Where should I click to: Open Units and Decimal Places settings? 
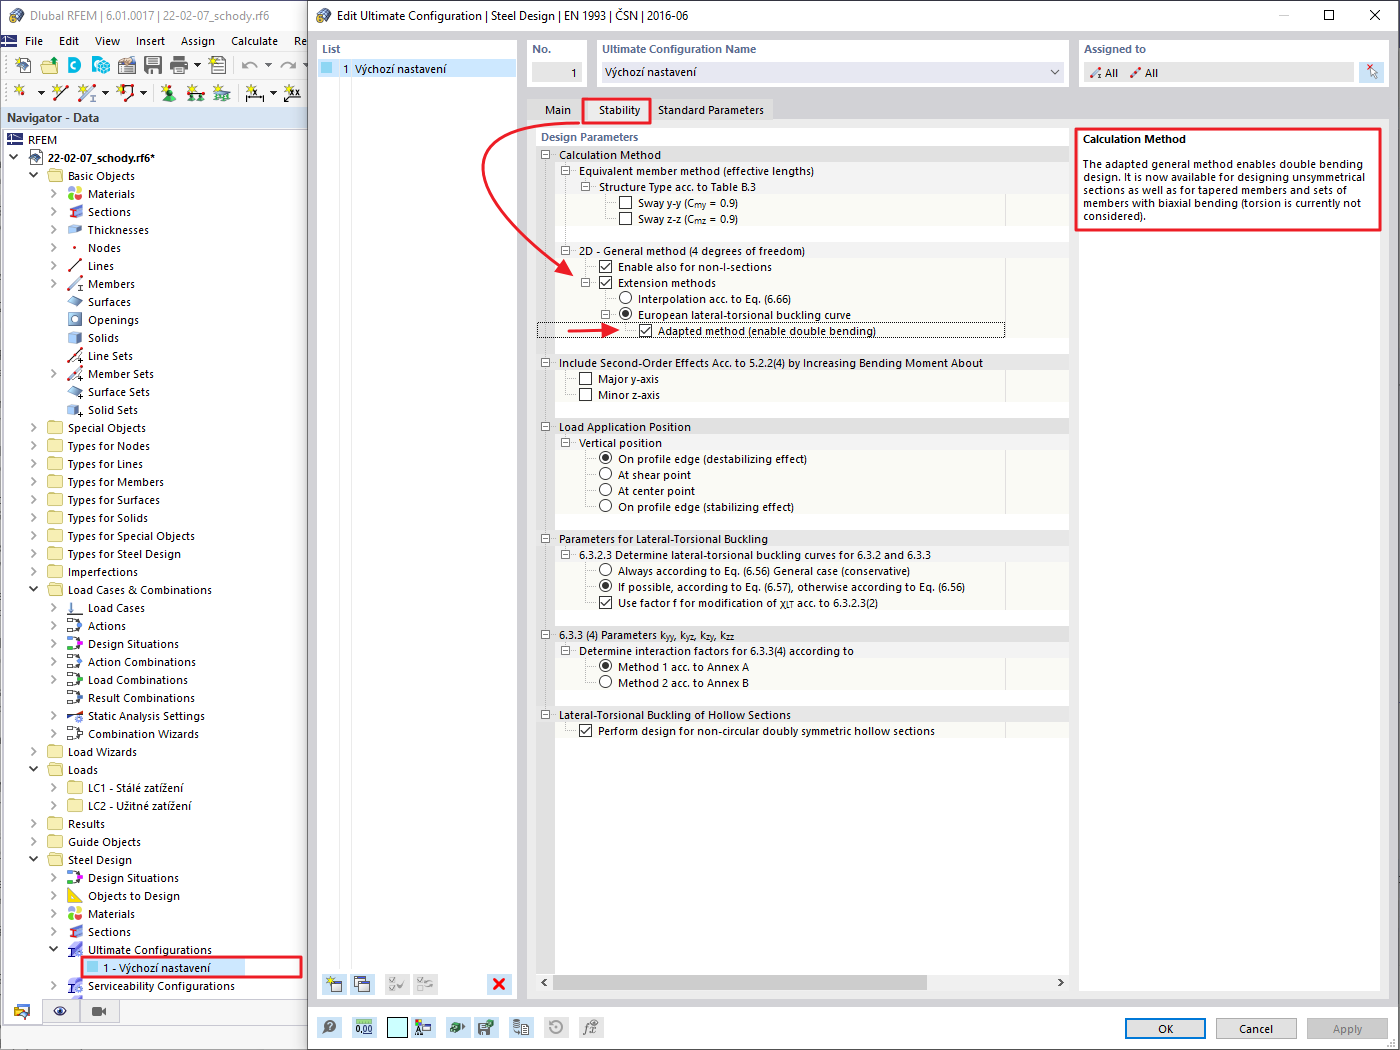(364, 1027)
